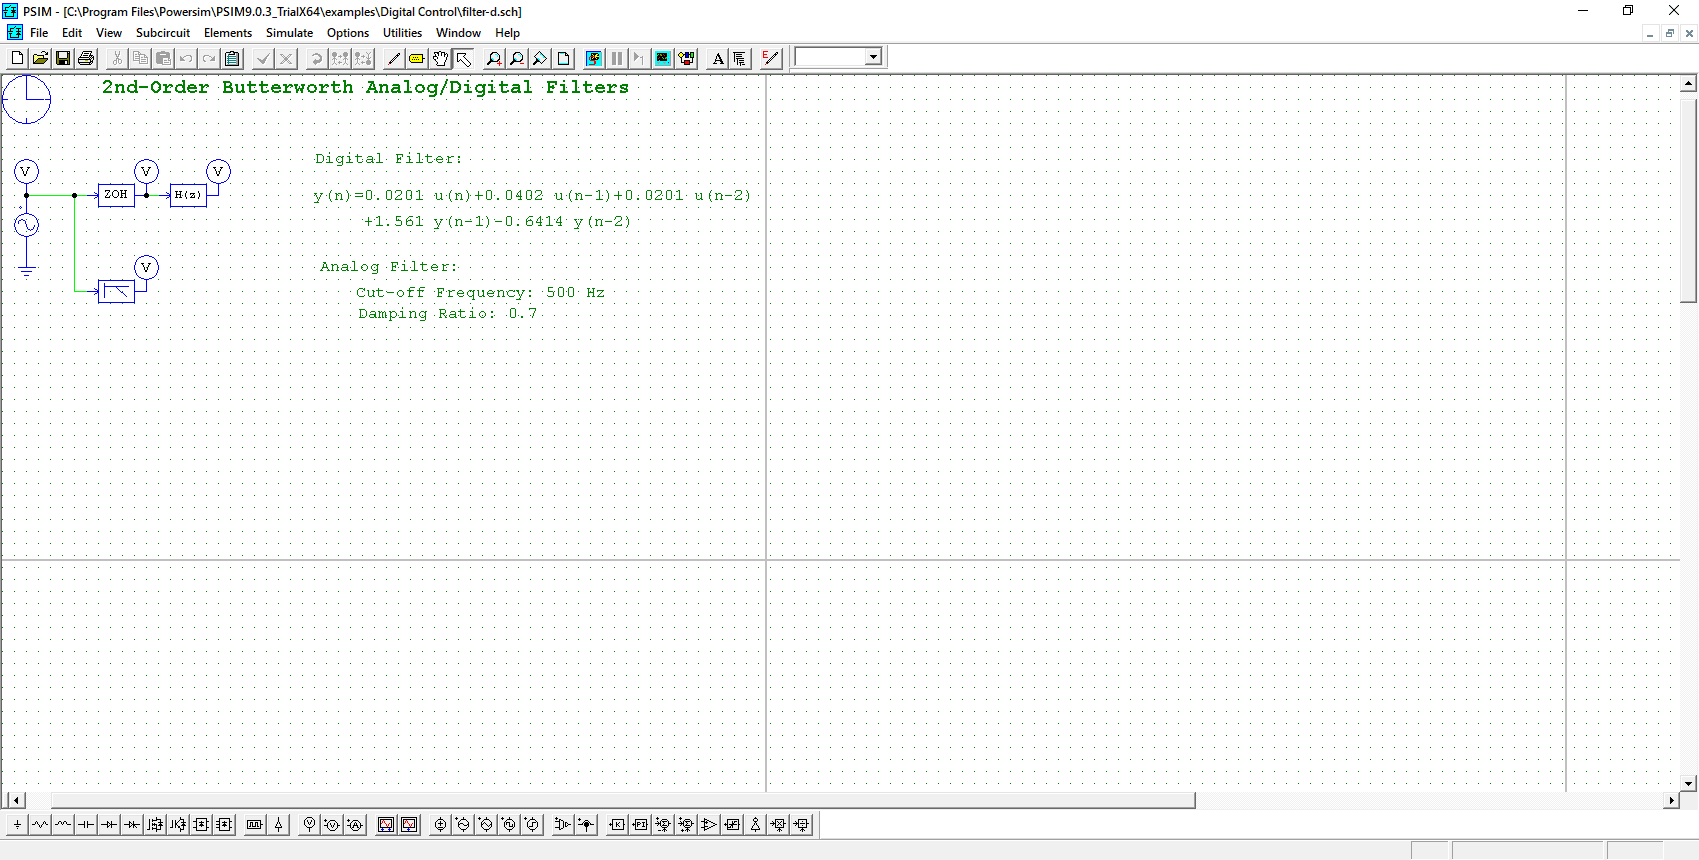Add an inductor from the element bar
Viewport: 1699px width, 860px height.
click(63, 824)
